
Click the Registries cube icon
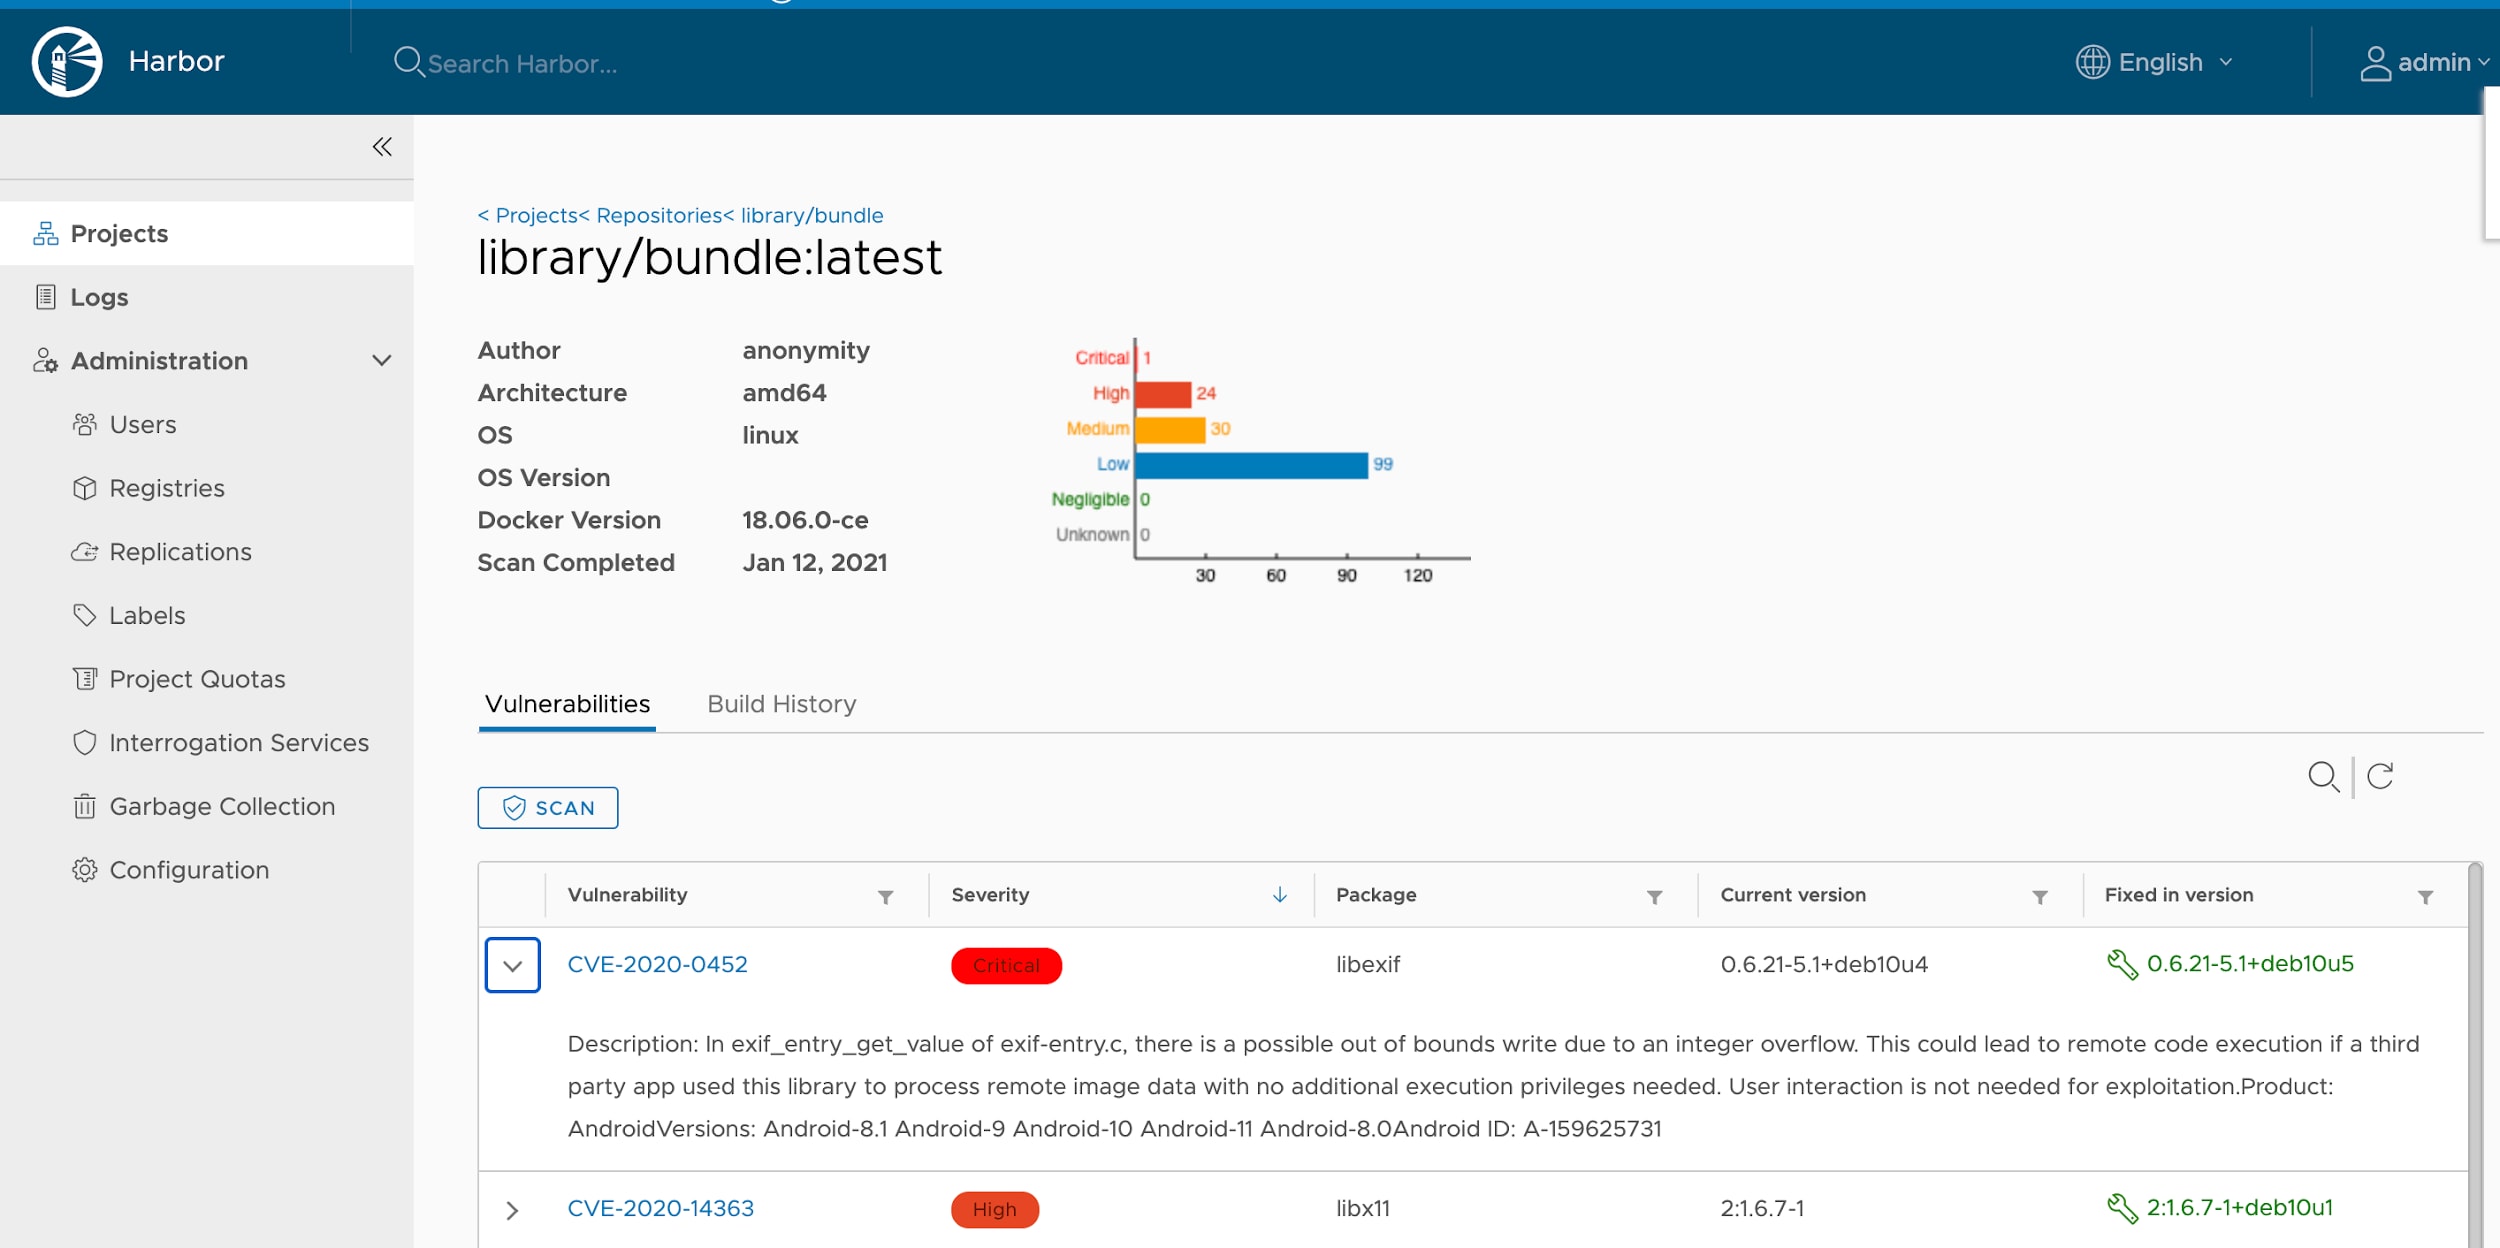tap(85, 488)
